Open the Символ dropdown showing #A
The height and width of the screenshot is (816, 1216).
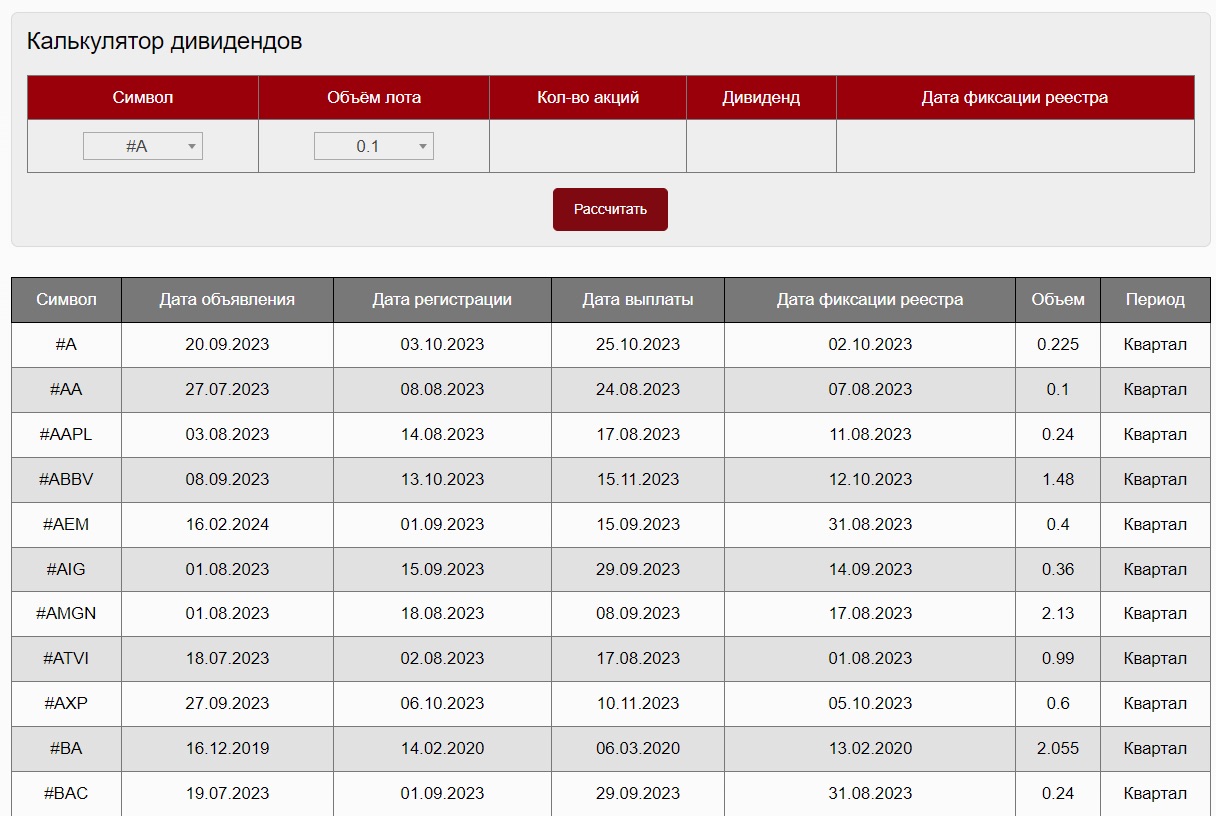tap(143, 146)
